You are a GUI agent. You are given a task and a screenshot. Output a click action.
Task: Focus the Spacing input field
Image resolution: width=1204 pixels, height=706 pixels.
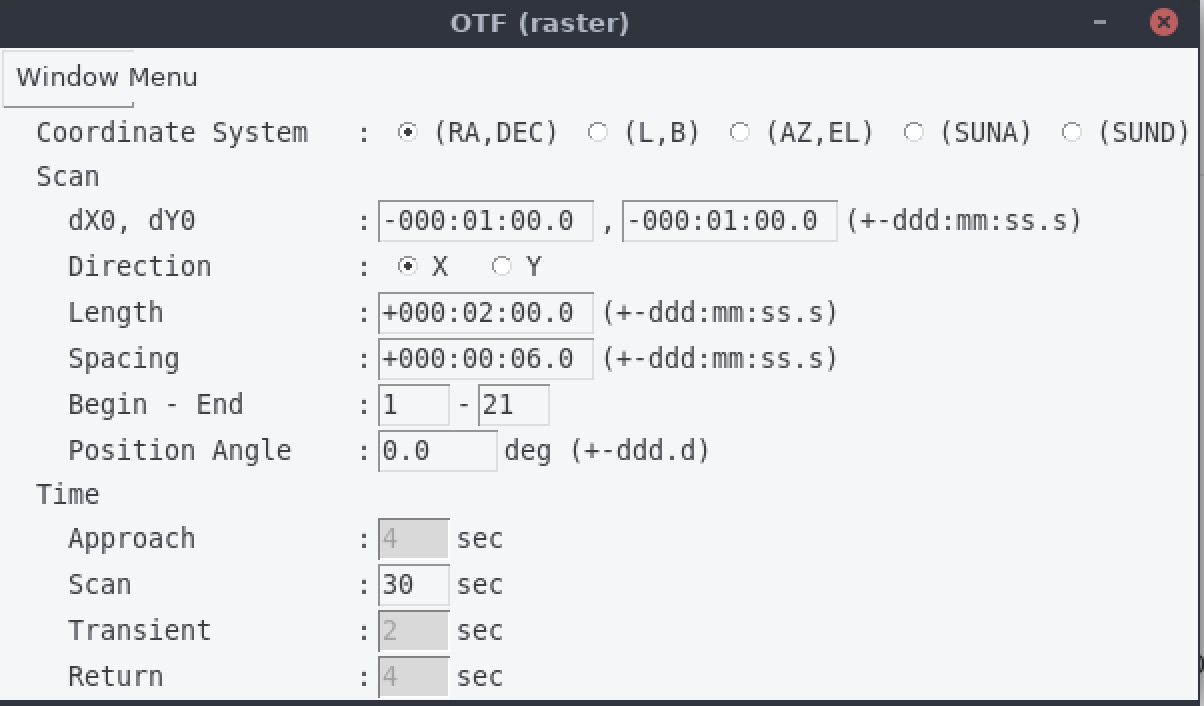tap(486, 359)
